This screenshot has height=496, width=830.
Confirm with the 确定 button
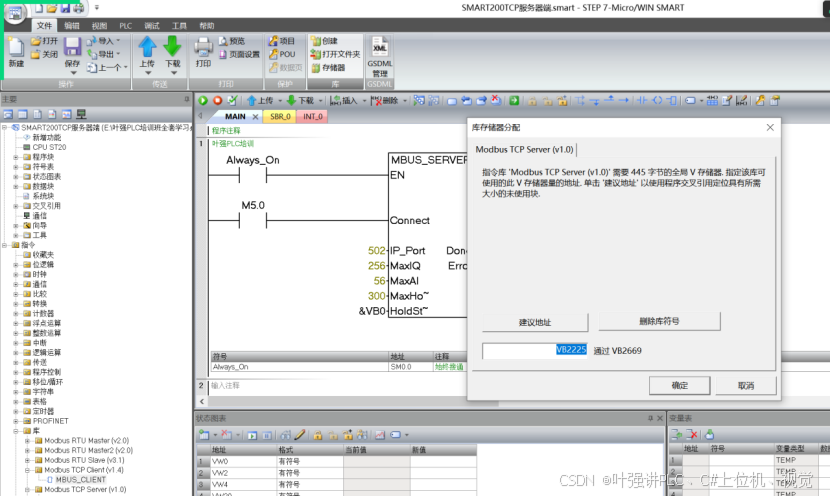click(x=680, y=385)
